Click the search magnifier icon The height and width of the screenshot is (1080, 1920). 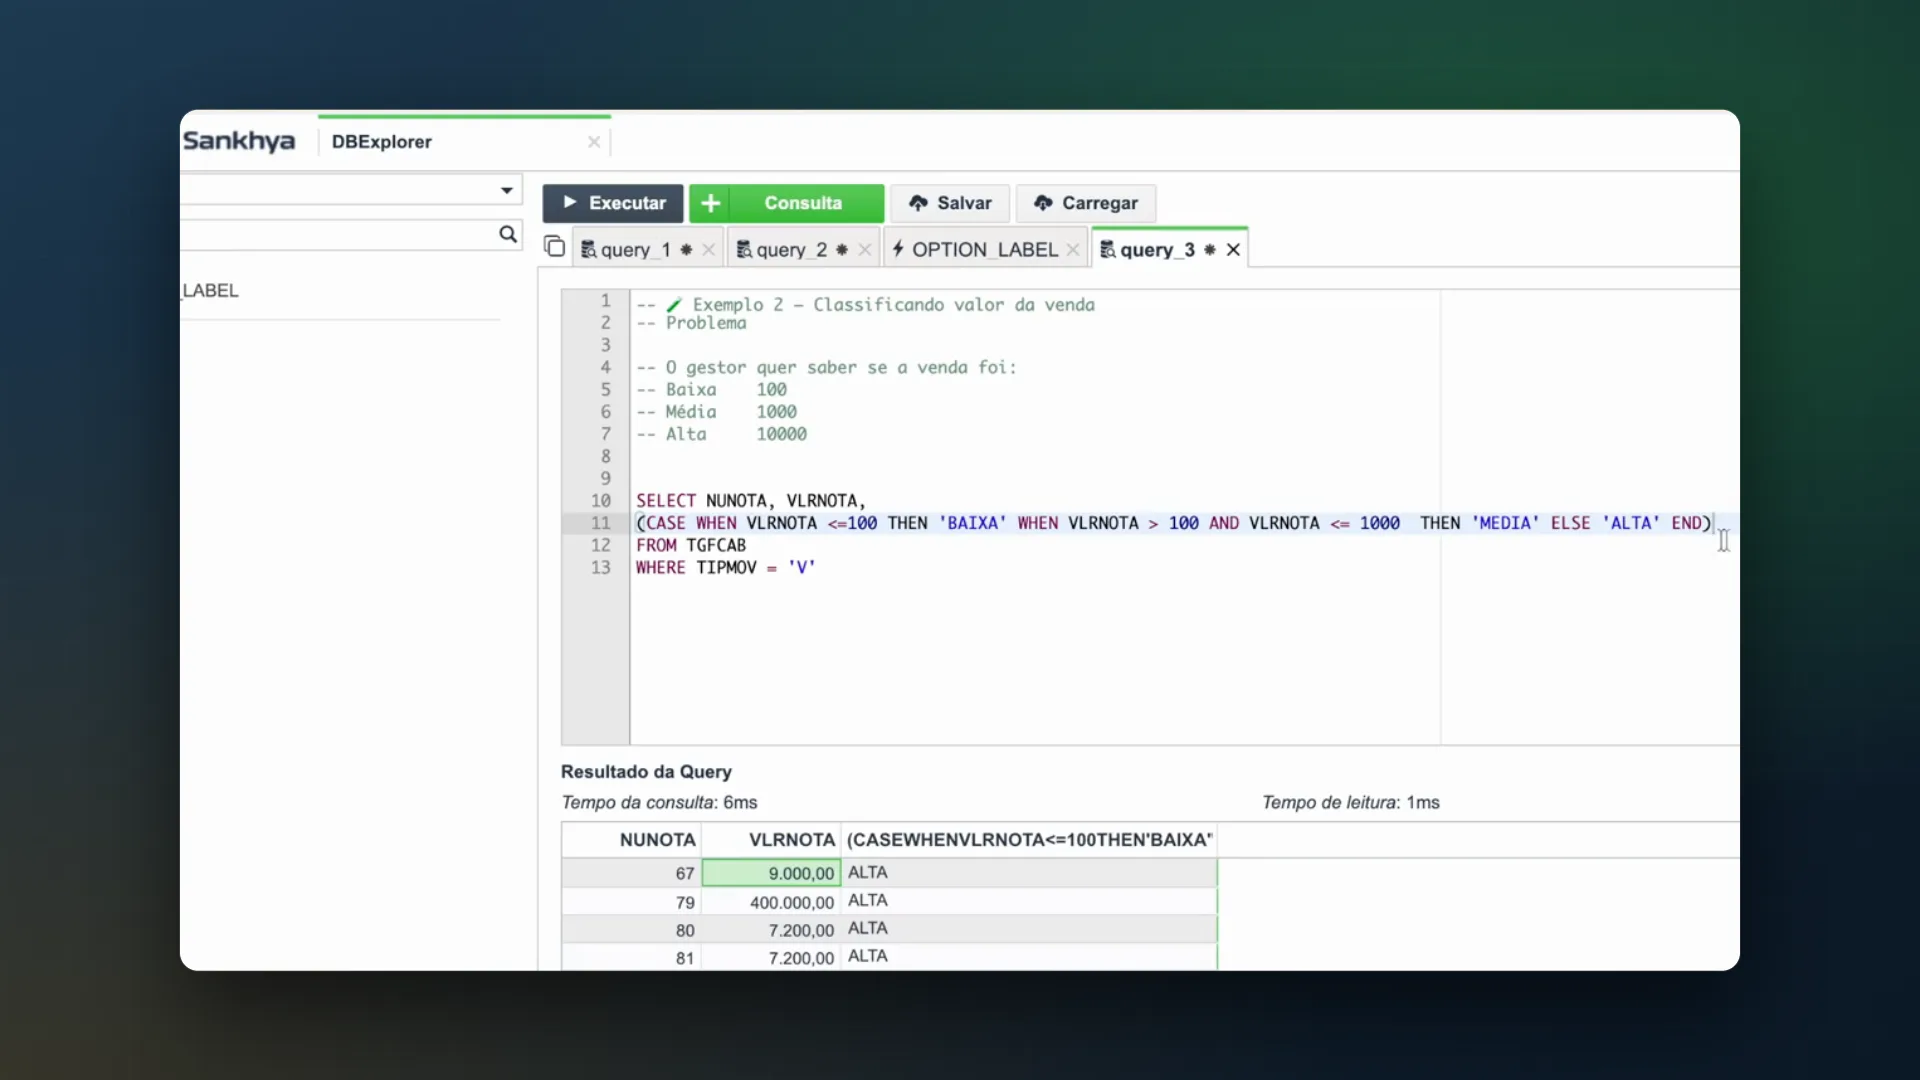tap(508, 234)
